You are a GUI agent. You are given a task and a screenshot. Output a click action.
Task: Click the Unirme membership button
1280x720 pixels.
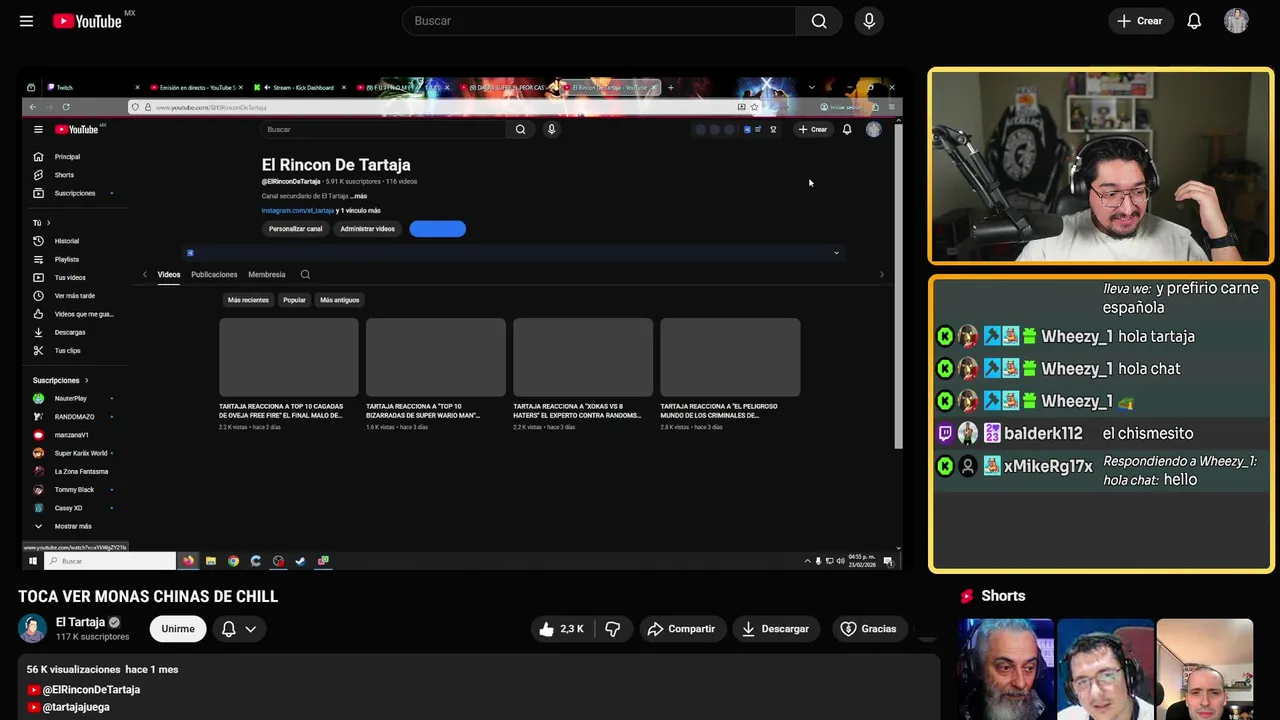coord(178,629)
